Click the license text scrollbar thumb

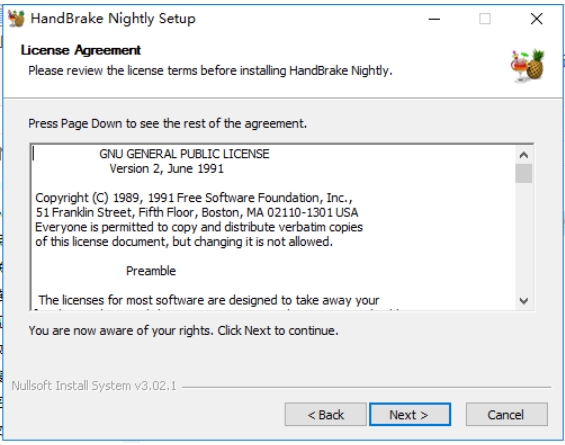[x=524, y=173]
